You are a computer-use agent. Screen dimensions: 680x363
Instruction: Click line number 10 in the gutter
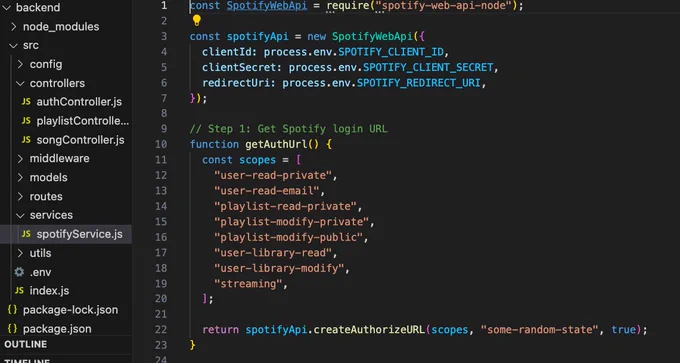(161, 144)
